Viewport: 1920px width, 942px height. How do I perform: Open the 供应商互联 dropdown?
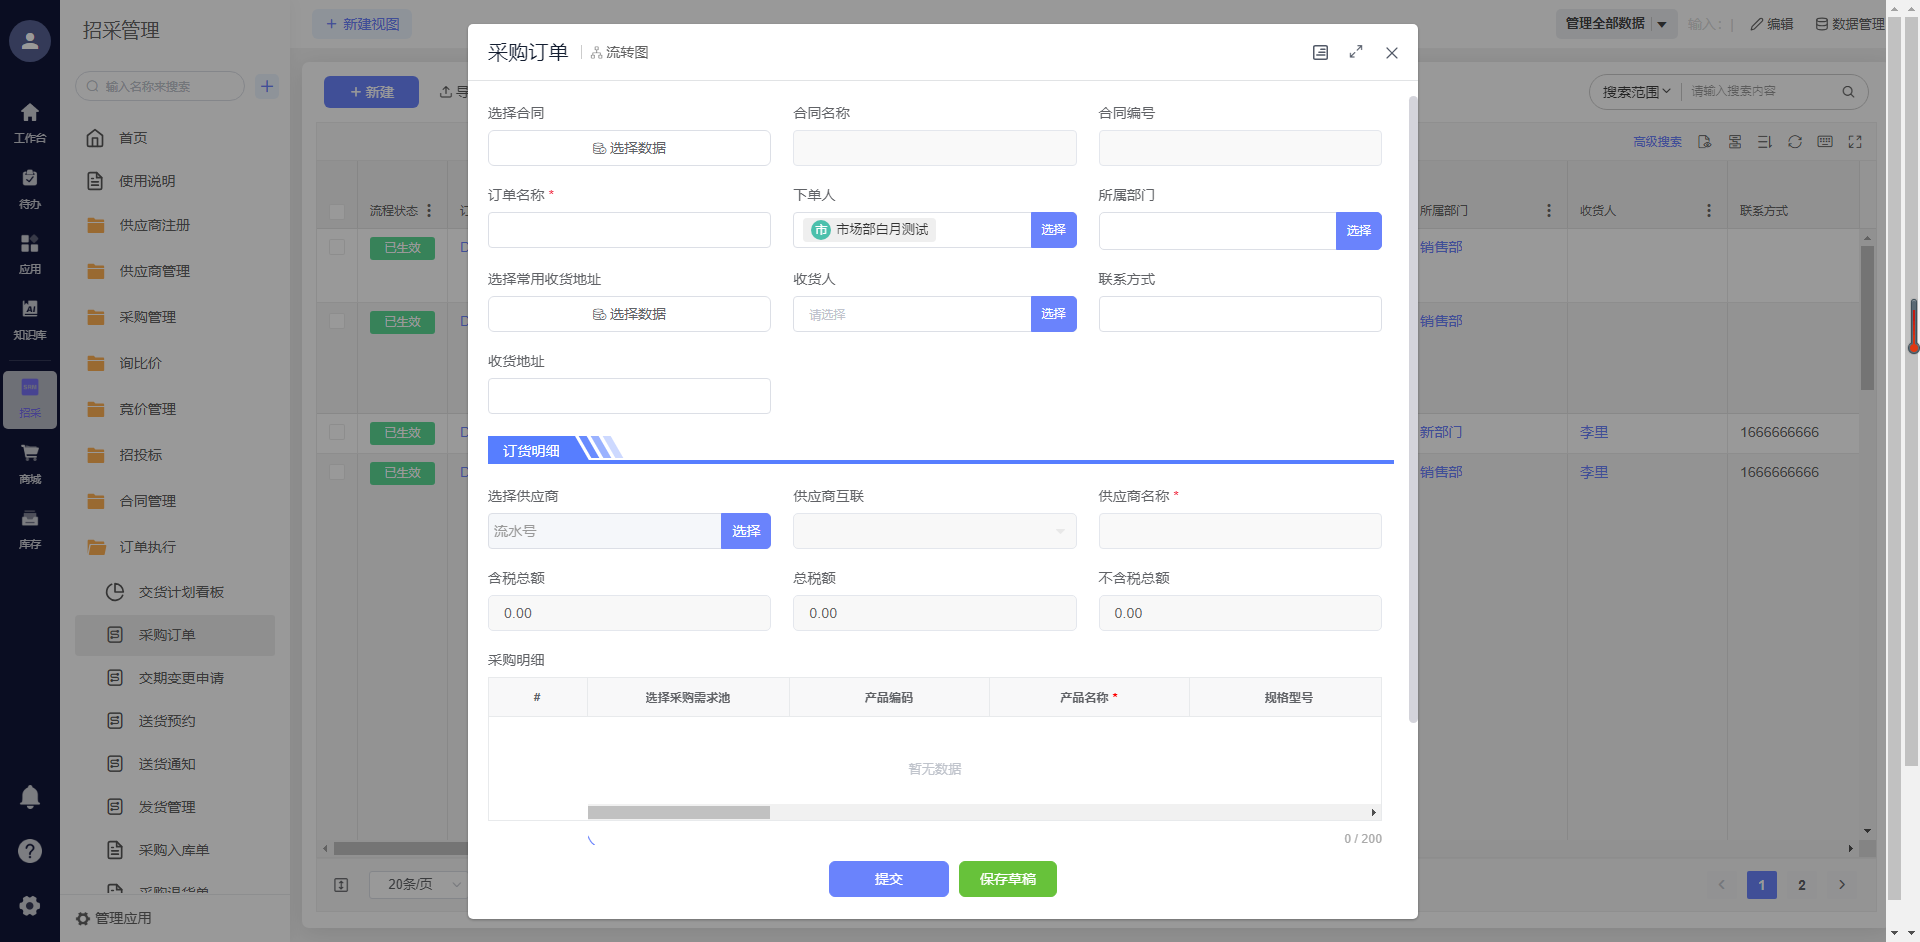pos(934,531)
